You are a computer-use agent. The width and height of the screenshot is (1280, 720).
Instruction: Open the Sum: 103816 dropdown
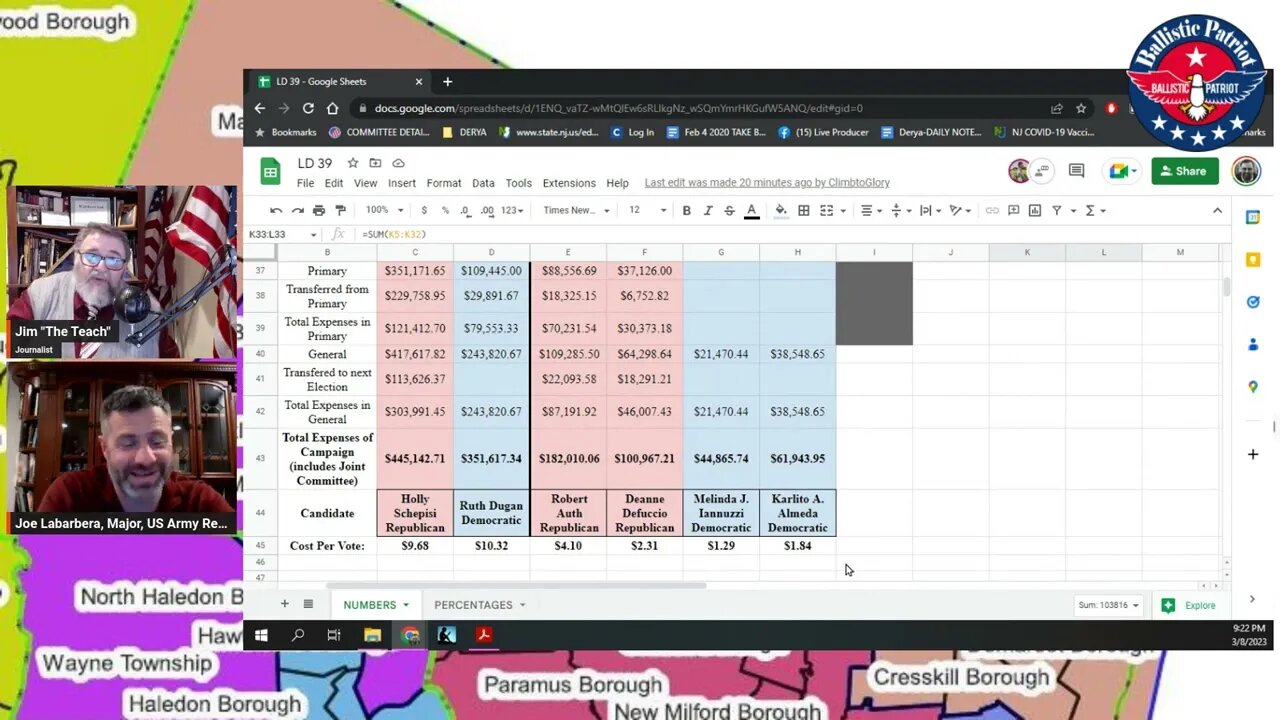1108,605
